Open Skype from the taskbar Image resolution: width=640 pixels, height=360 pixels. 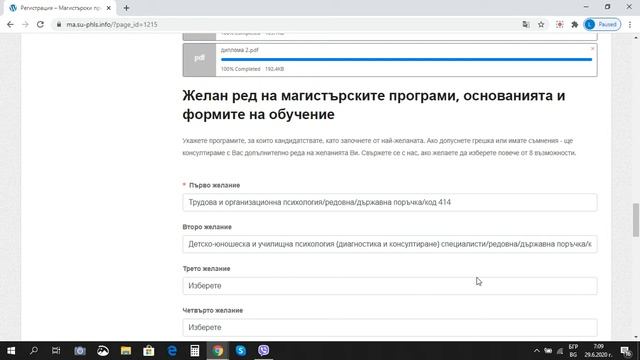pos(241,351)
